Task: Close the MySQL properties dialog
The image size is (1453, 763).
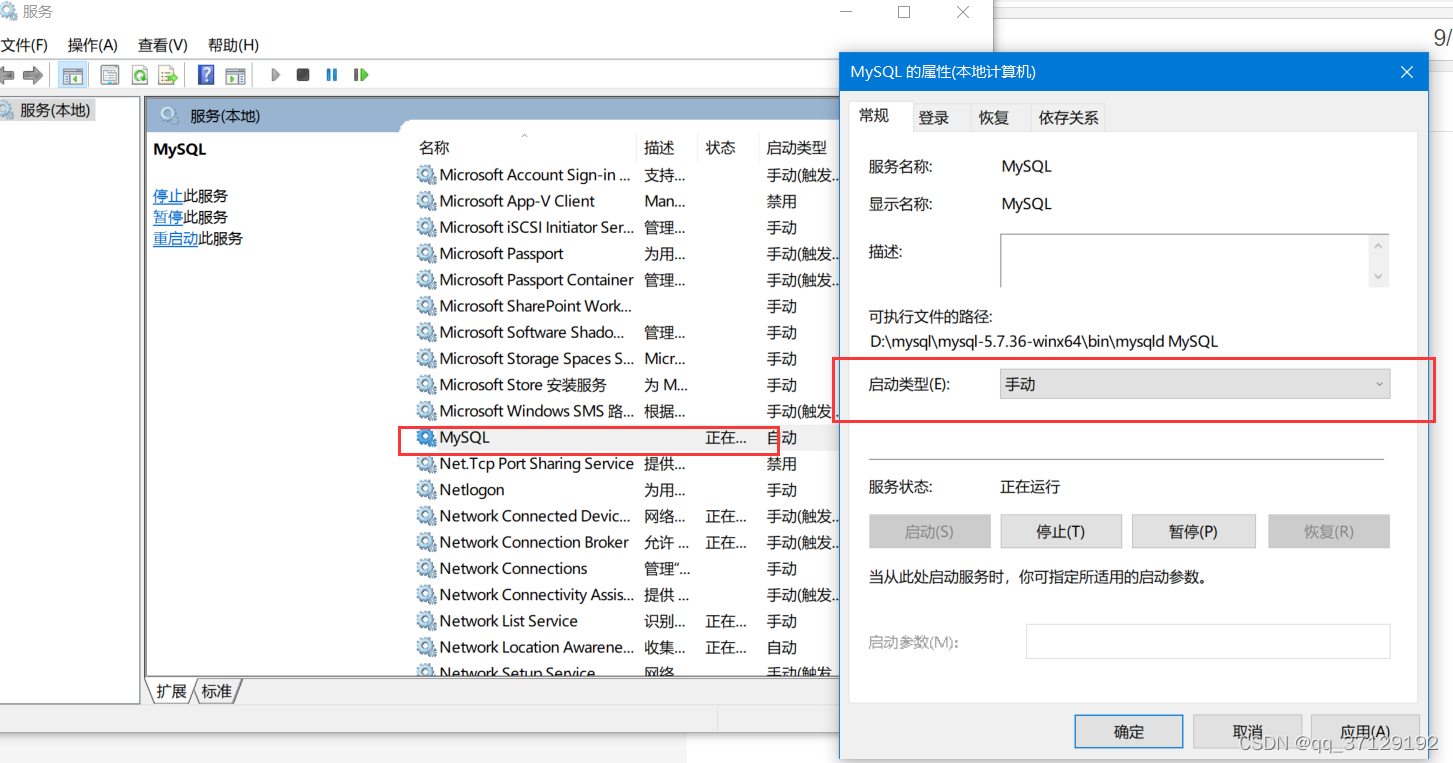Action: pos(1406,72)
